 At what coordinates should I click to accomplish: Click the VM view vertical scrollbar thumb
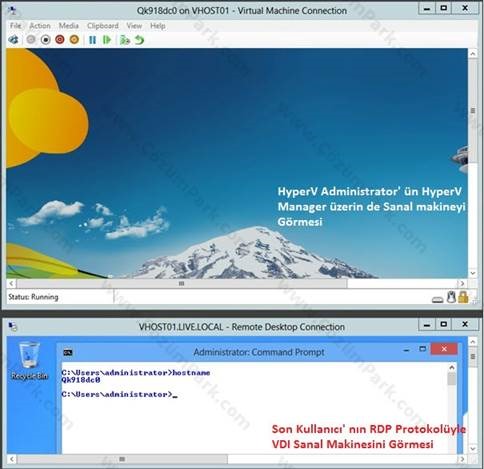tap(473, 110)
